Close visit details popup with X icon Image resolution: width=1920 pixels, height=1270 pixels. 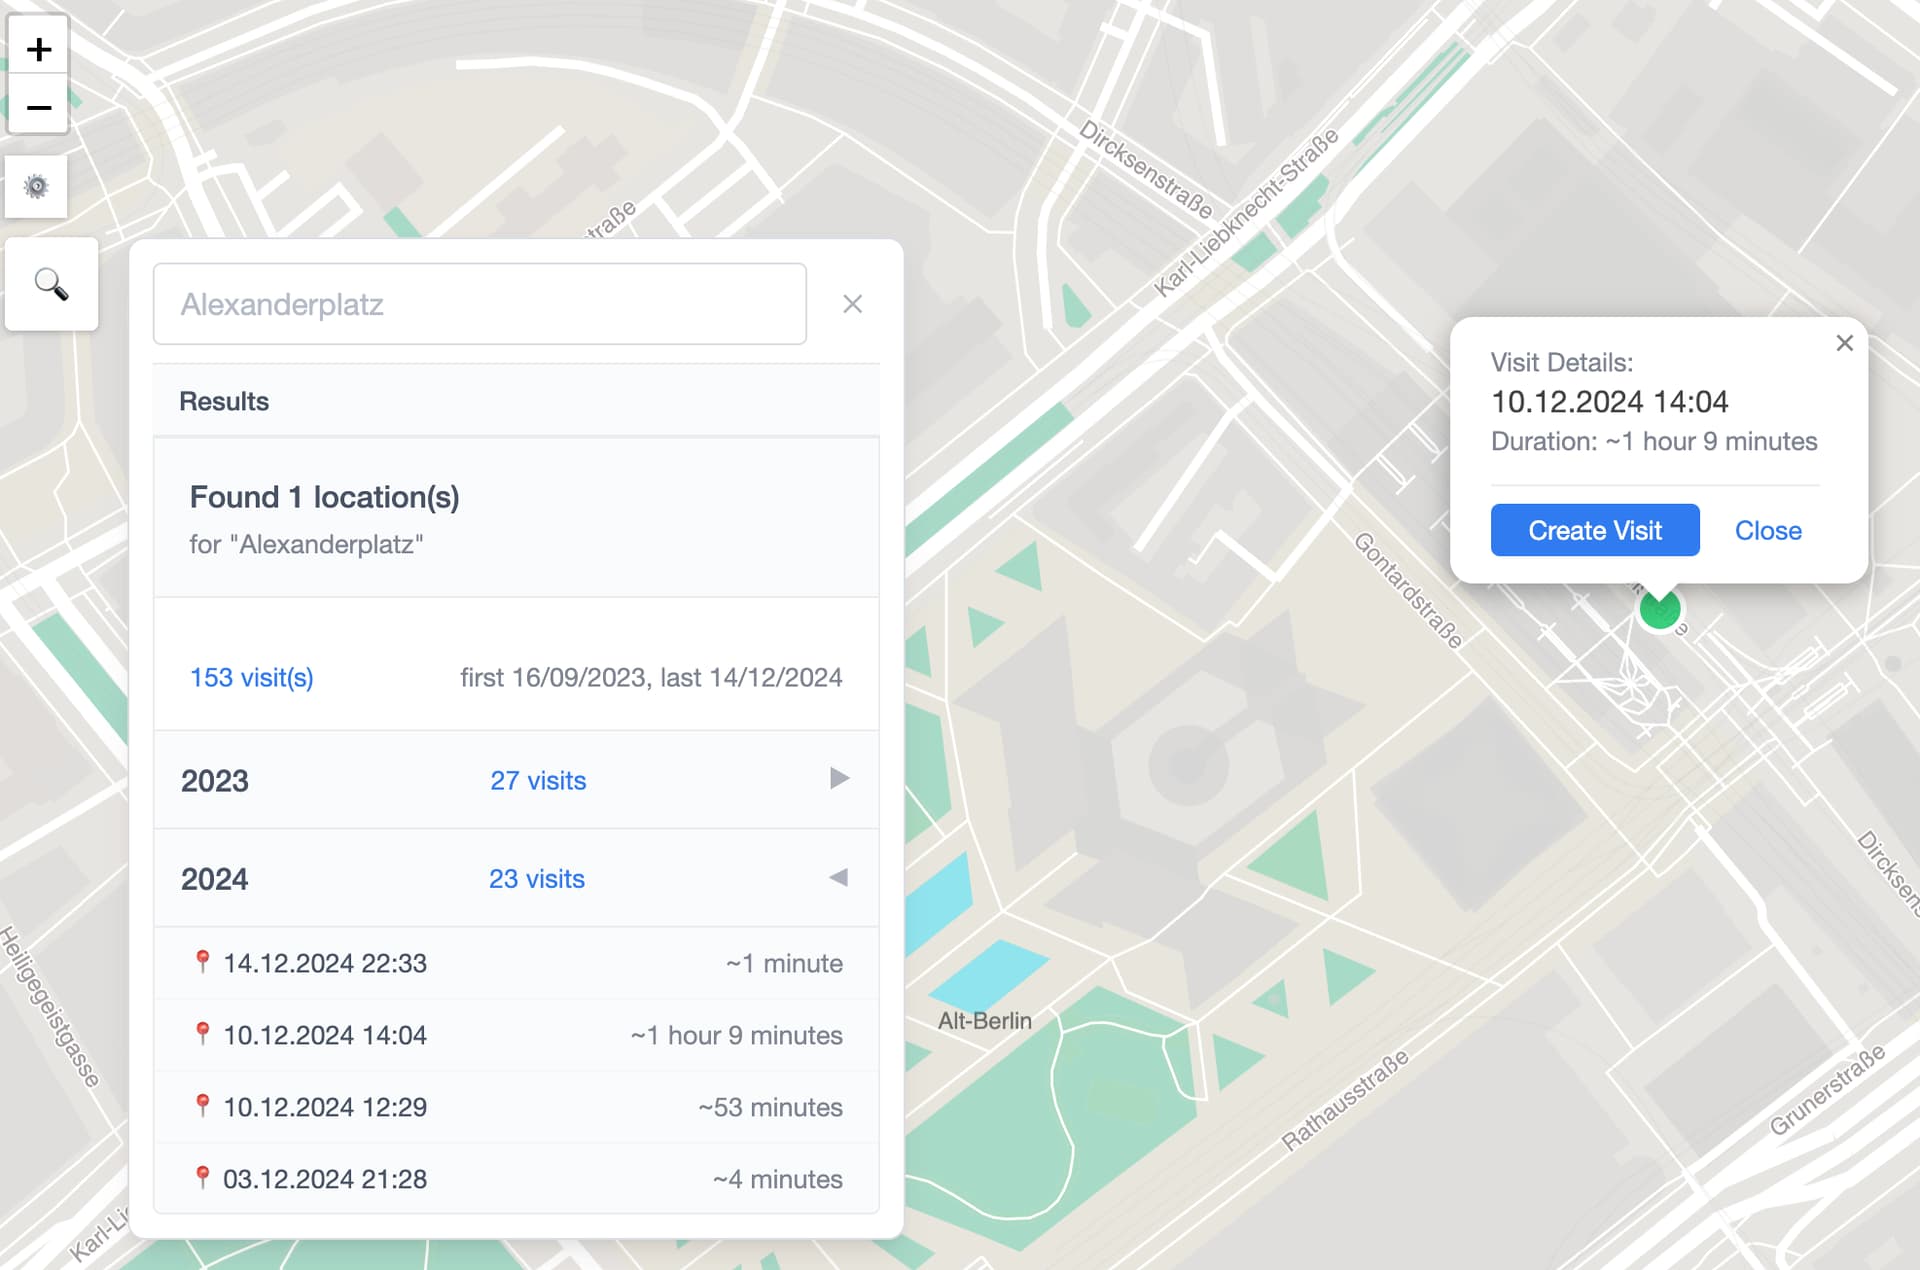[x=1844, y=343]
